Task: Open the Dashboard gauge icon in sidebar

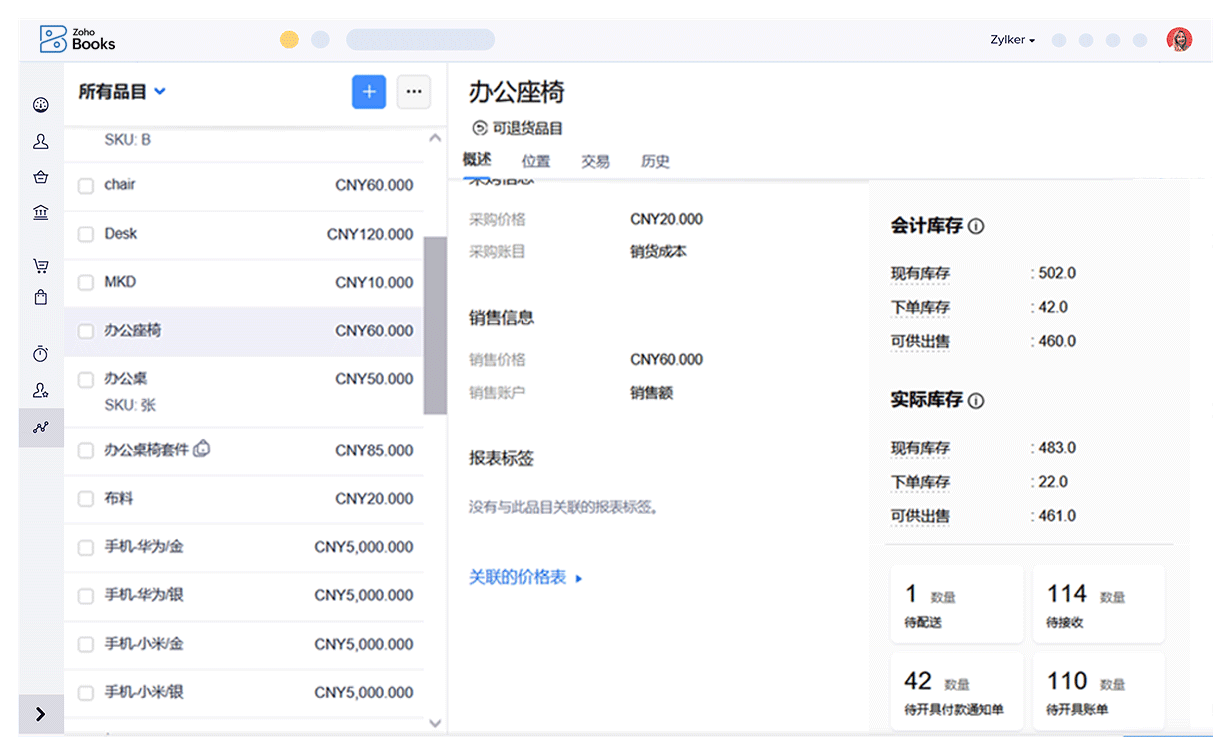Action: [x=41, y=105]
